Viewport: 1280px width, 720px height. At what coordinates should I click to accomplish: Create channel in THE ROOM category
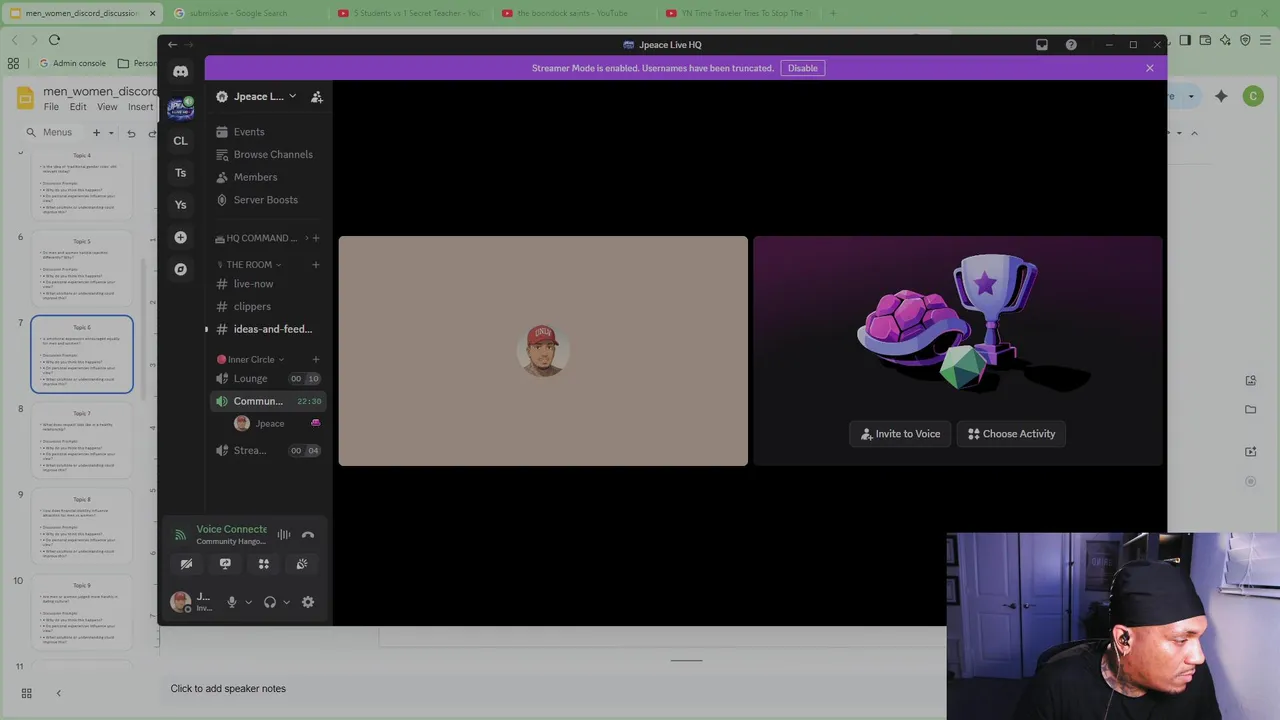316,264
